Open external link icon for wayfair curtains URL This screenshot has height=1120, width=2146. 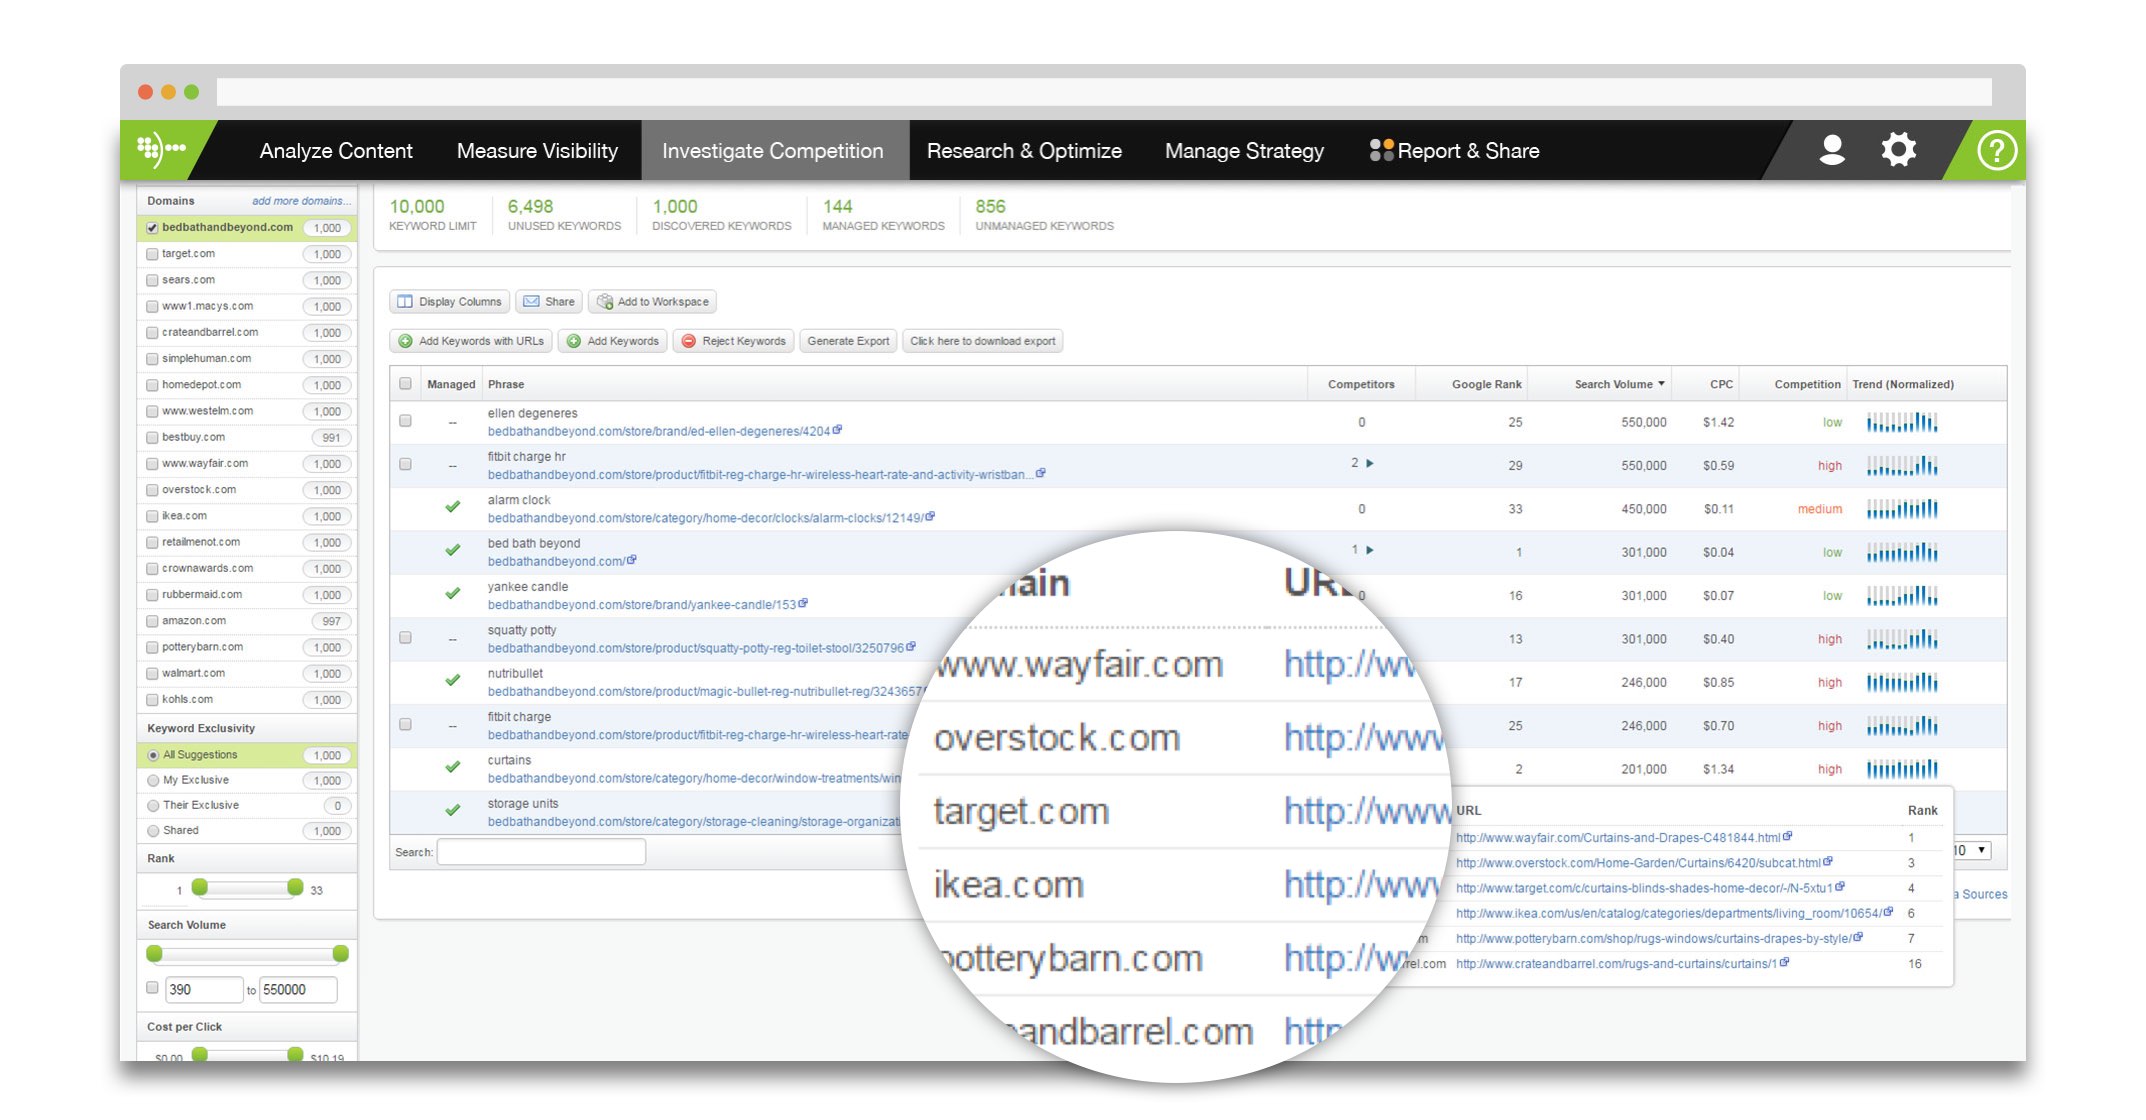click(x=1788, y=837)
